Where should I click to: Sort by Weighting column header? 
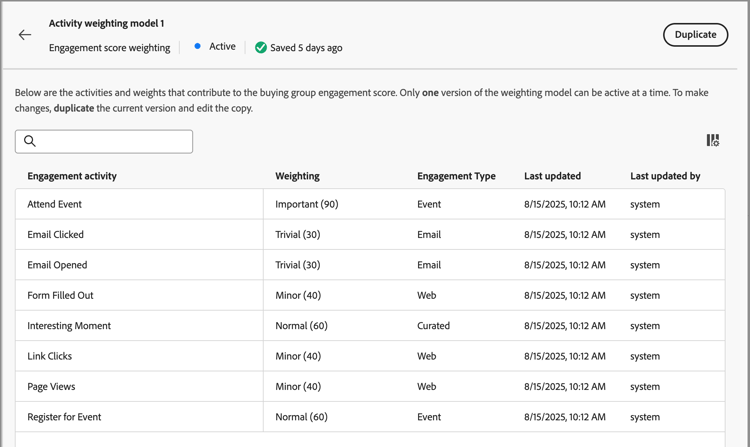pos(297,176)
